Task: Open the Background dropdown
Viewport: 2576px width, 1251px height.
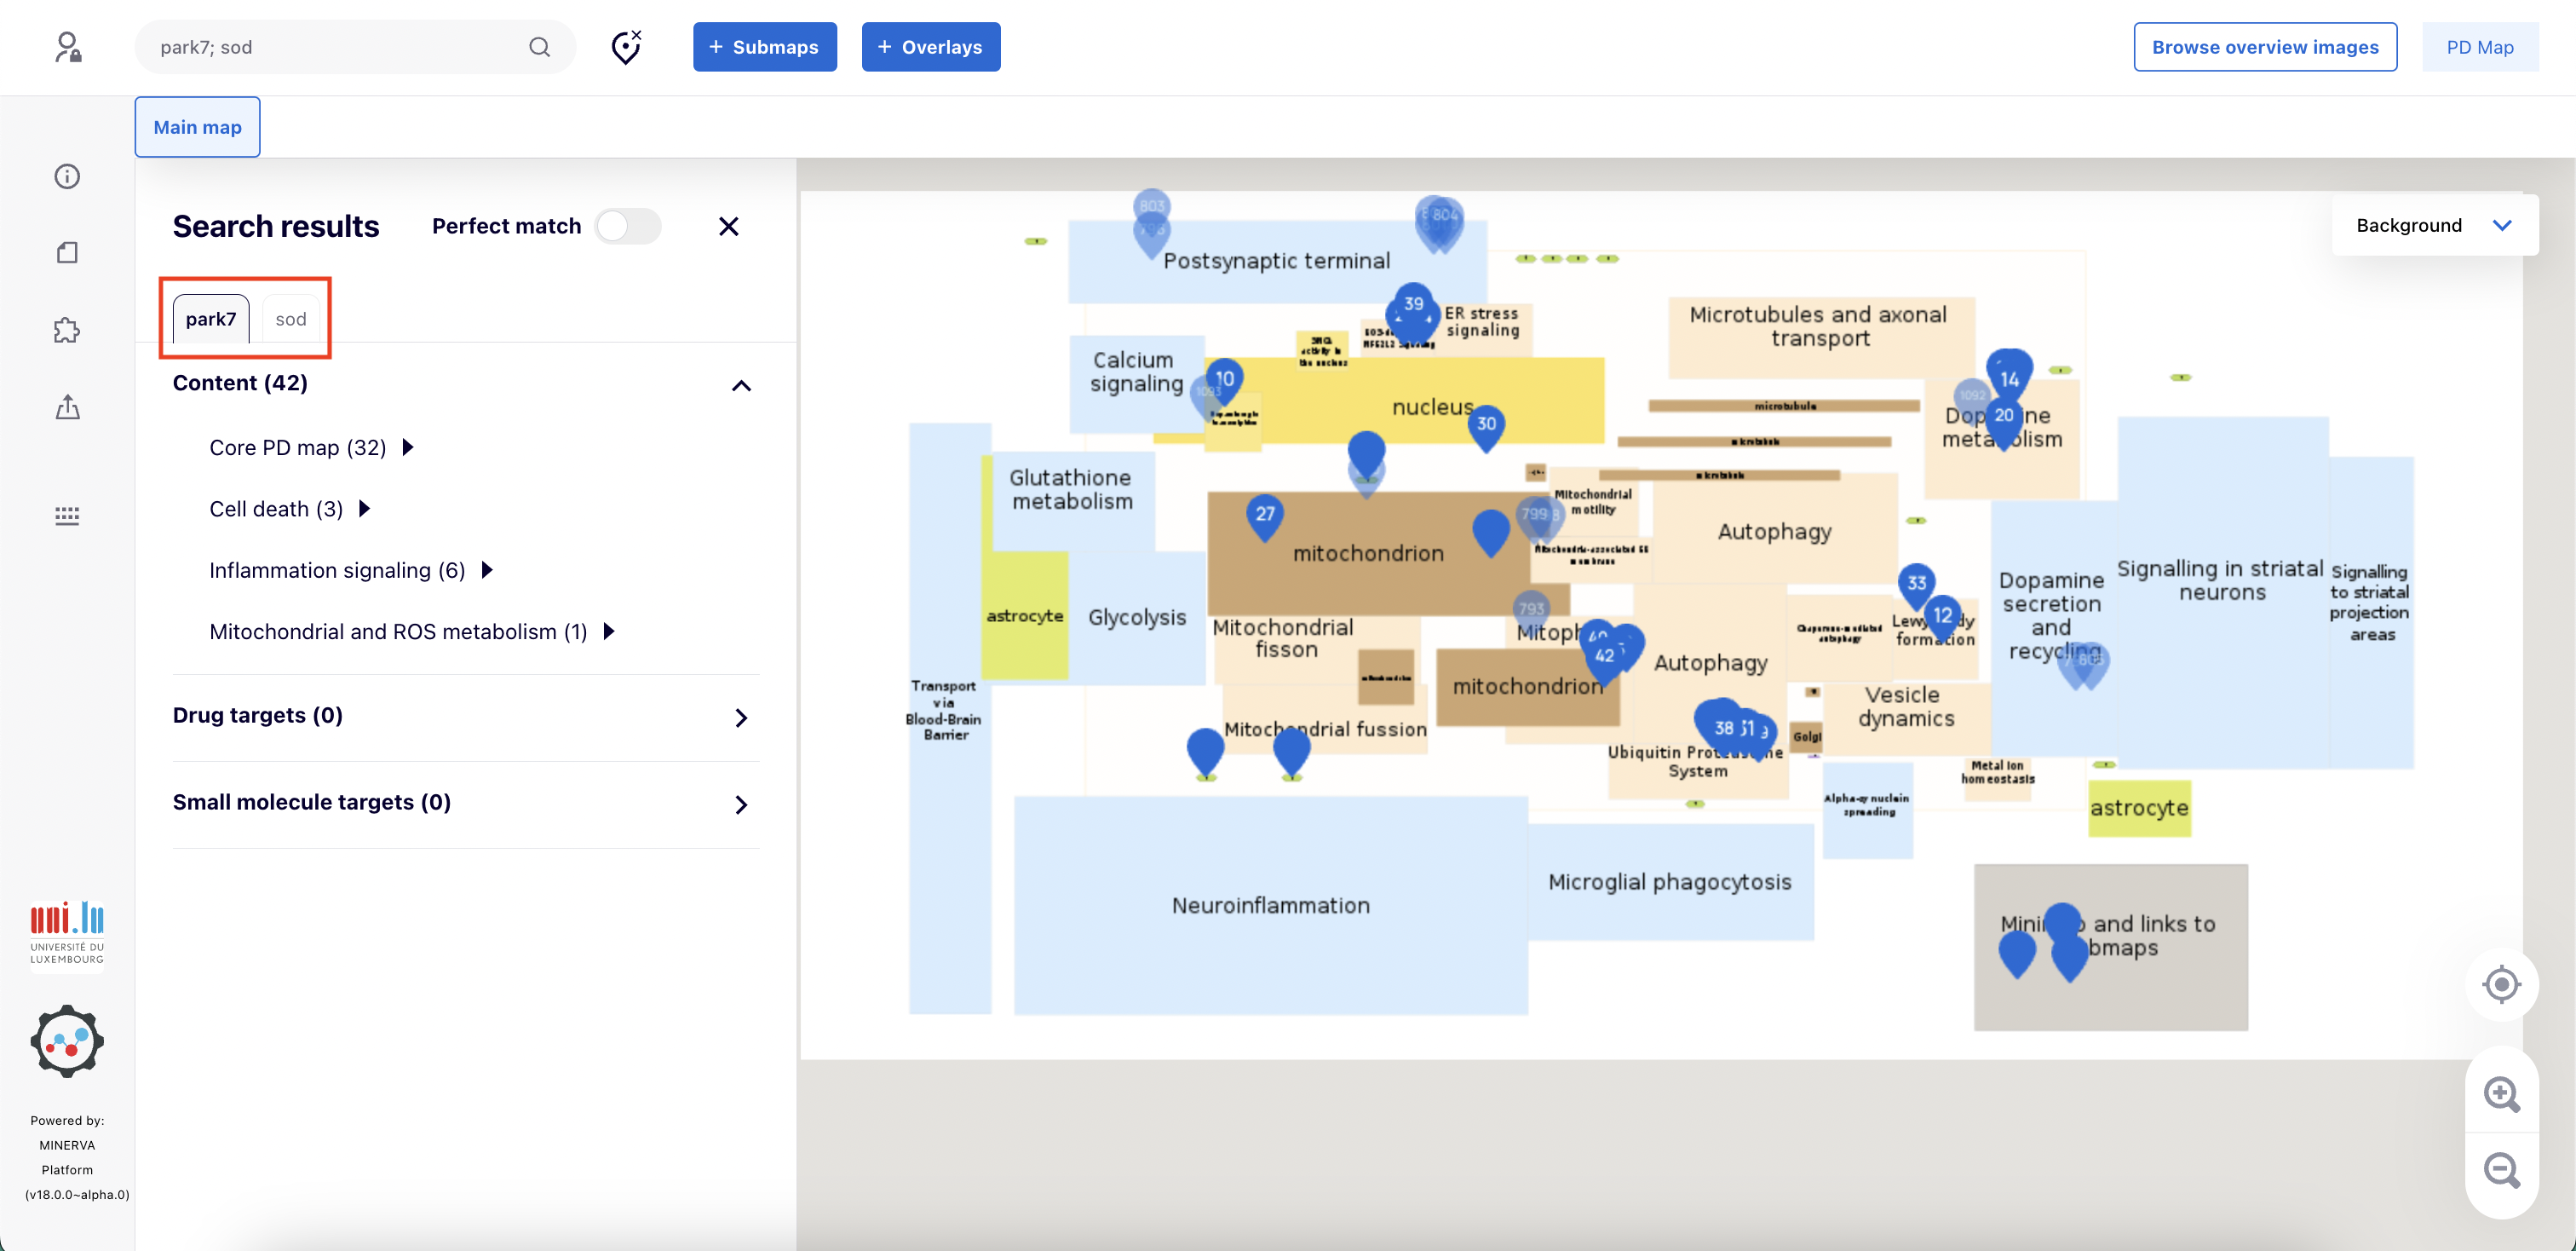Action: point(2434,226)
